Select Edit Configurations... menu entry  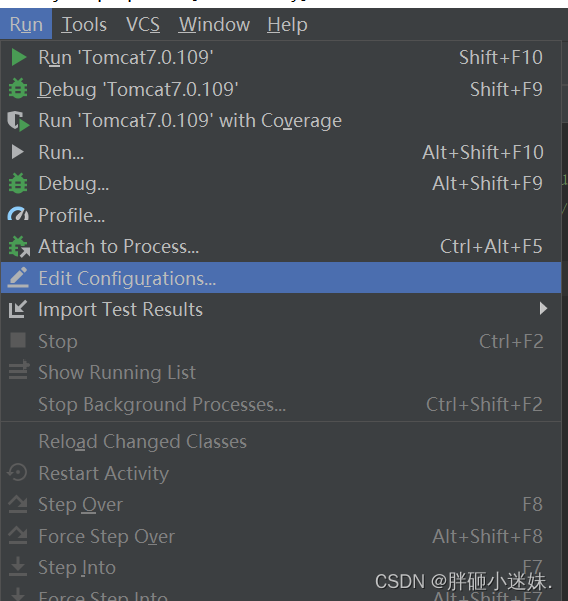point(281,278)
